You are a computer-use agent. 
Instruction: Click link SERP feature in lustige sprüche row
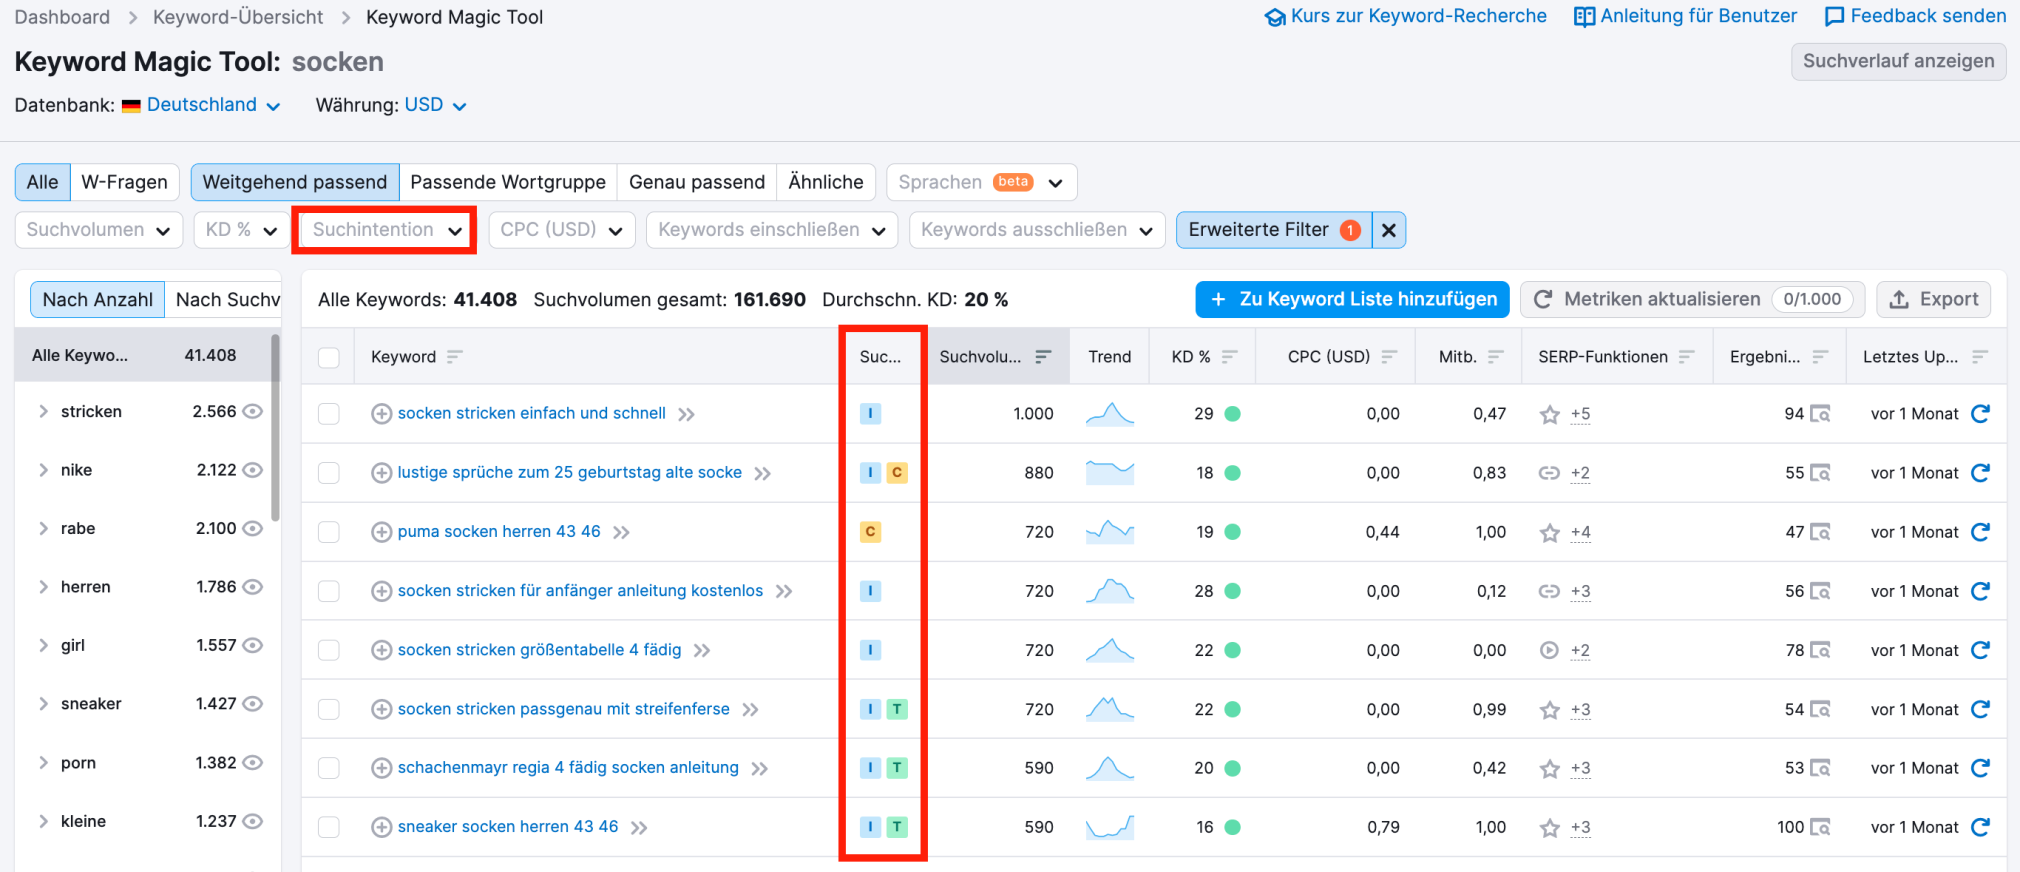pyautogui.click(x=1549, y=473)
